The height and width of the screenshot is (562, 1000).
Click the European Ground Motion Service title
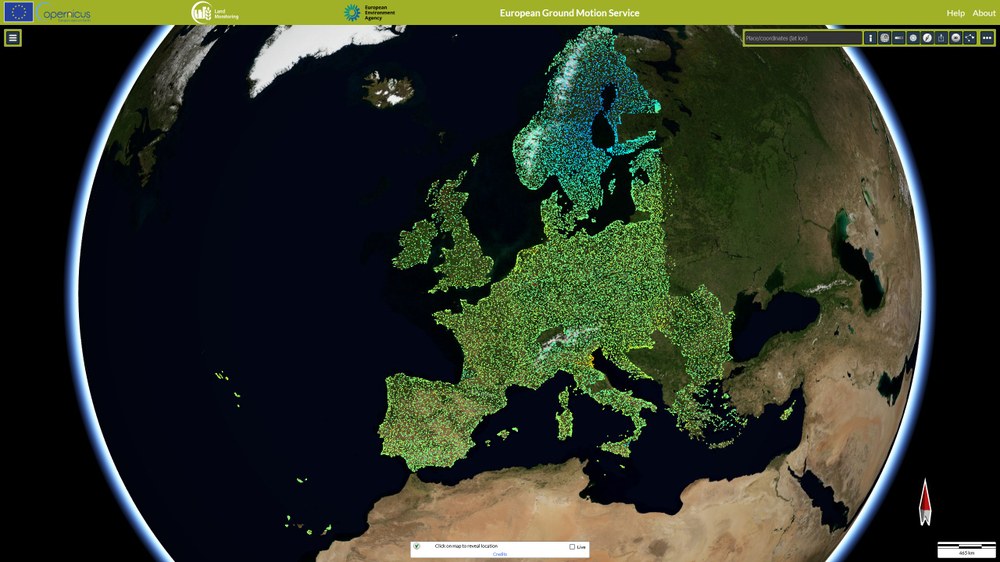pyautogui.click(x=570, y=13)
